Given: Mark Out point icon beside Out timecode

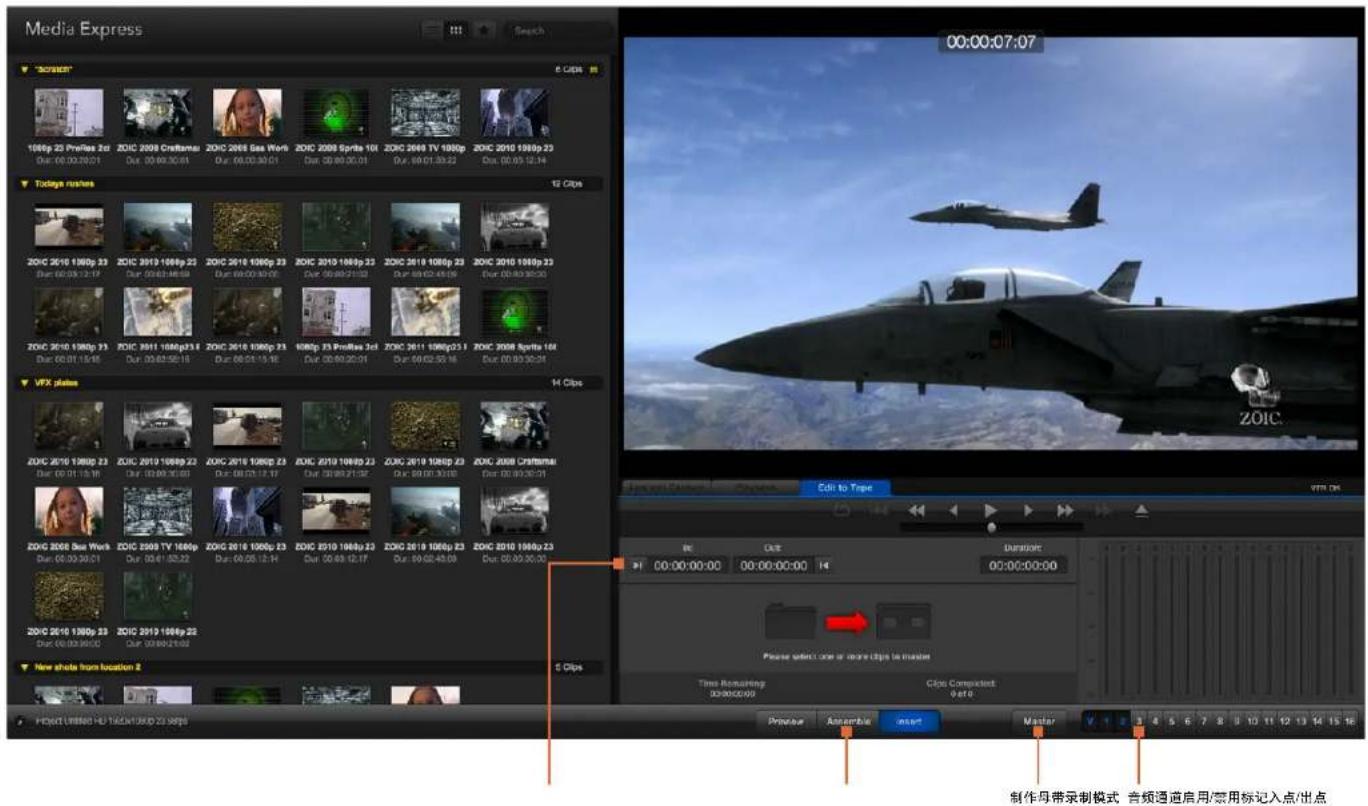Looking at the screenshot, I should tap(823, 565).
